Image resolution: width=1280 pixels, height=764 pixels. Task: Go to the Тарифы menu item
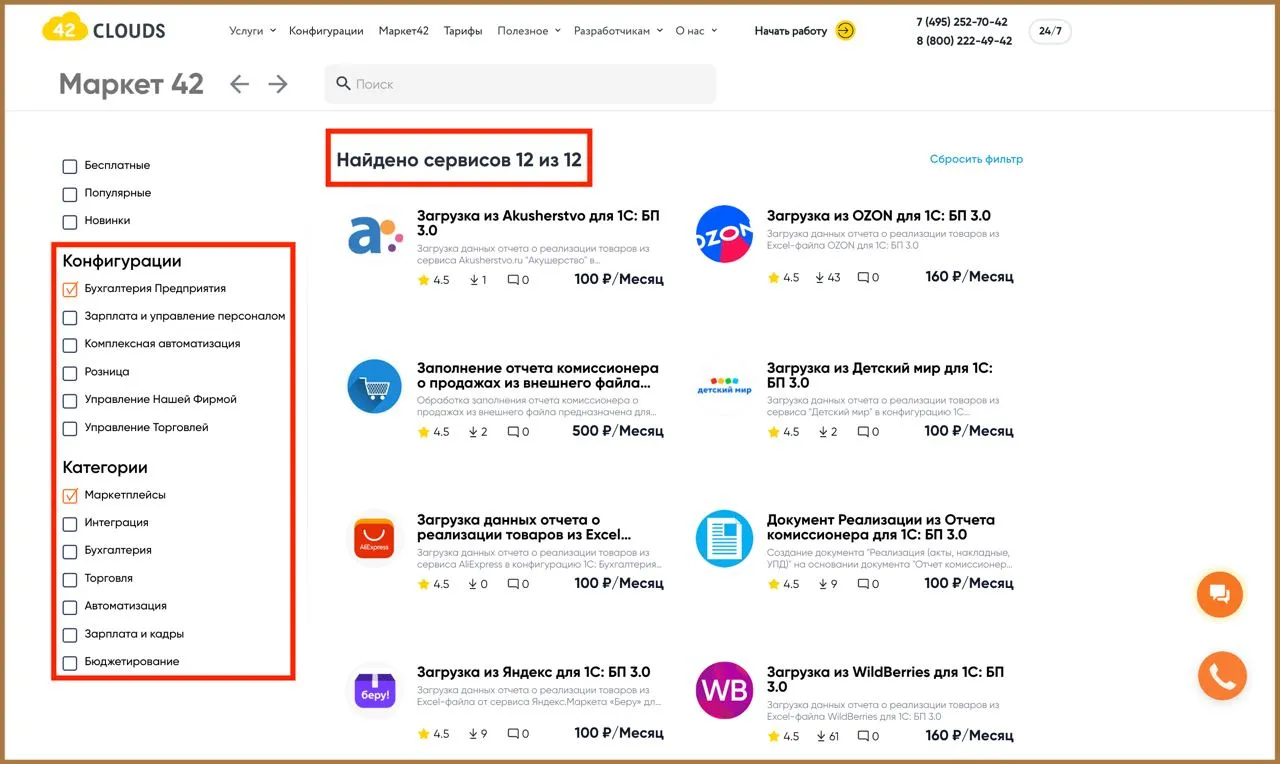[463, 31]
